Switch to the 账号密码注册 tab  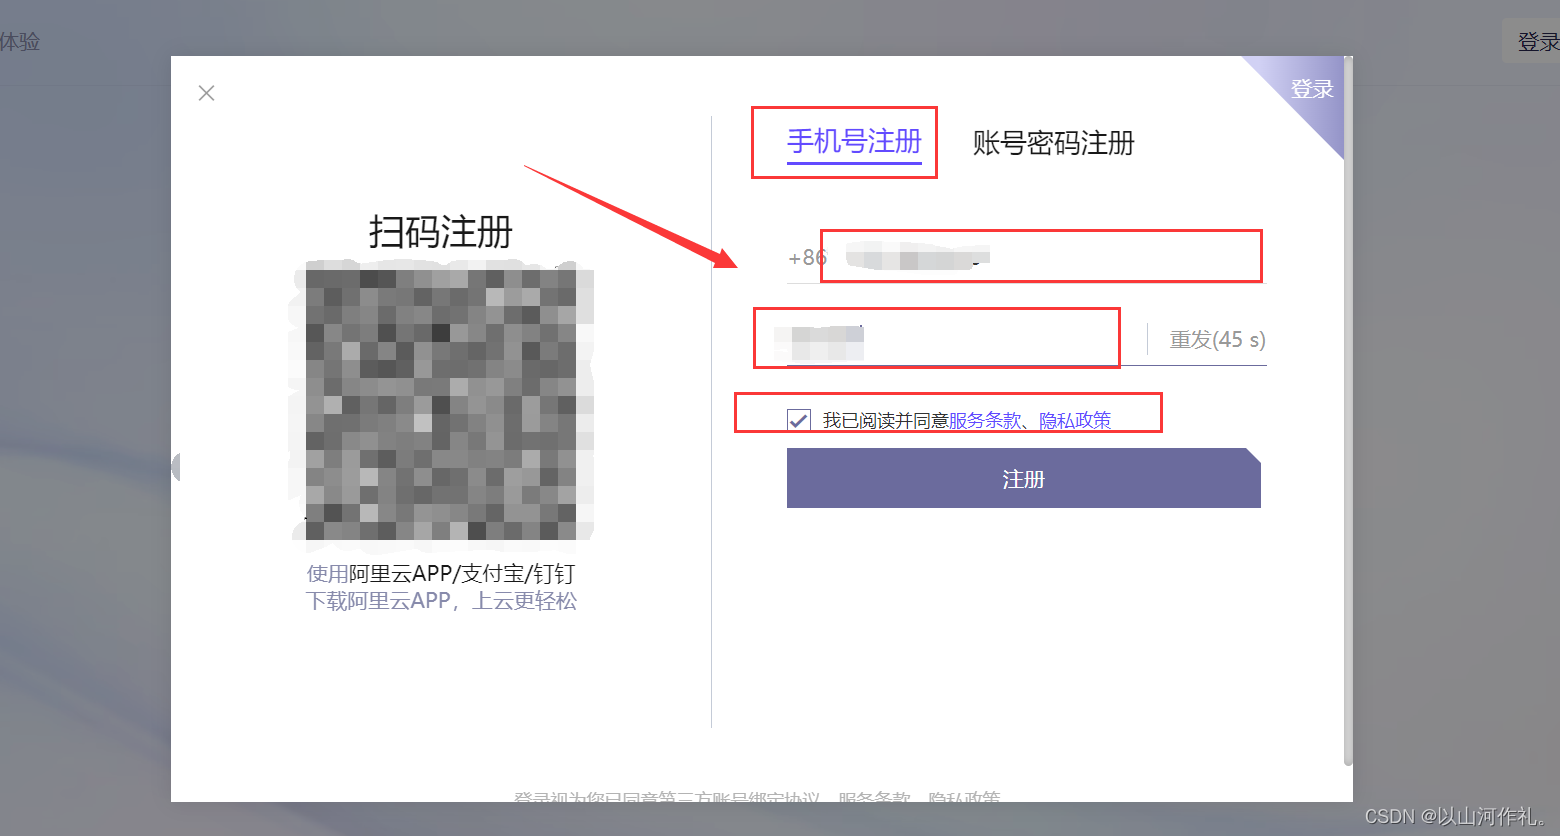point(1053,143)
